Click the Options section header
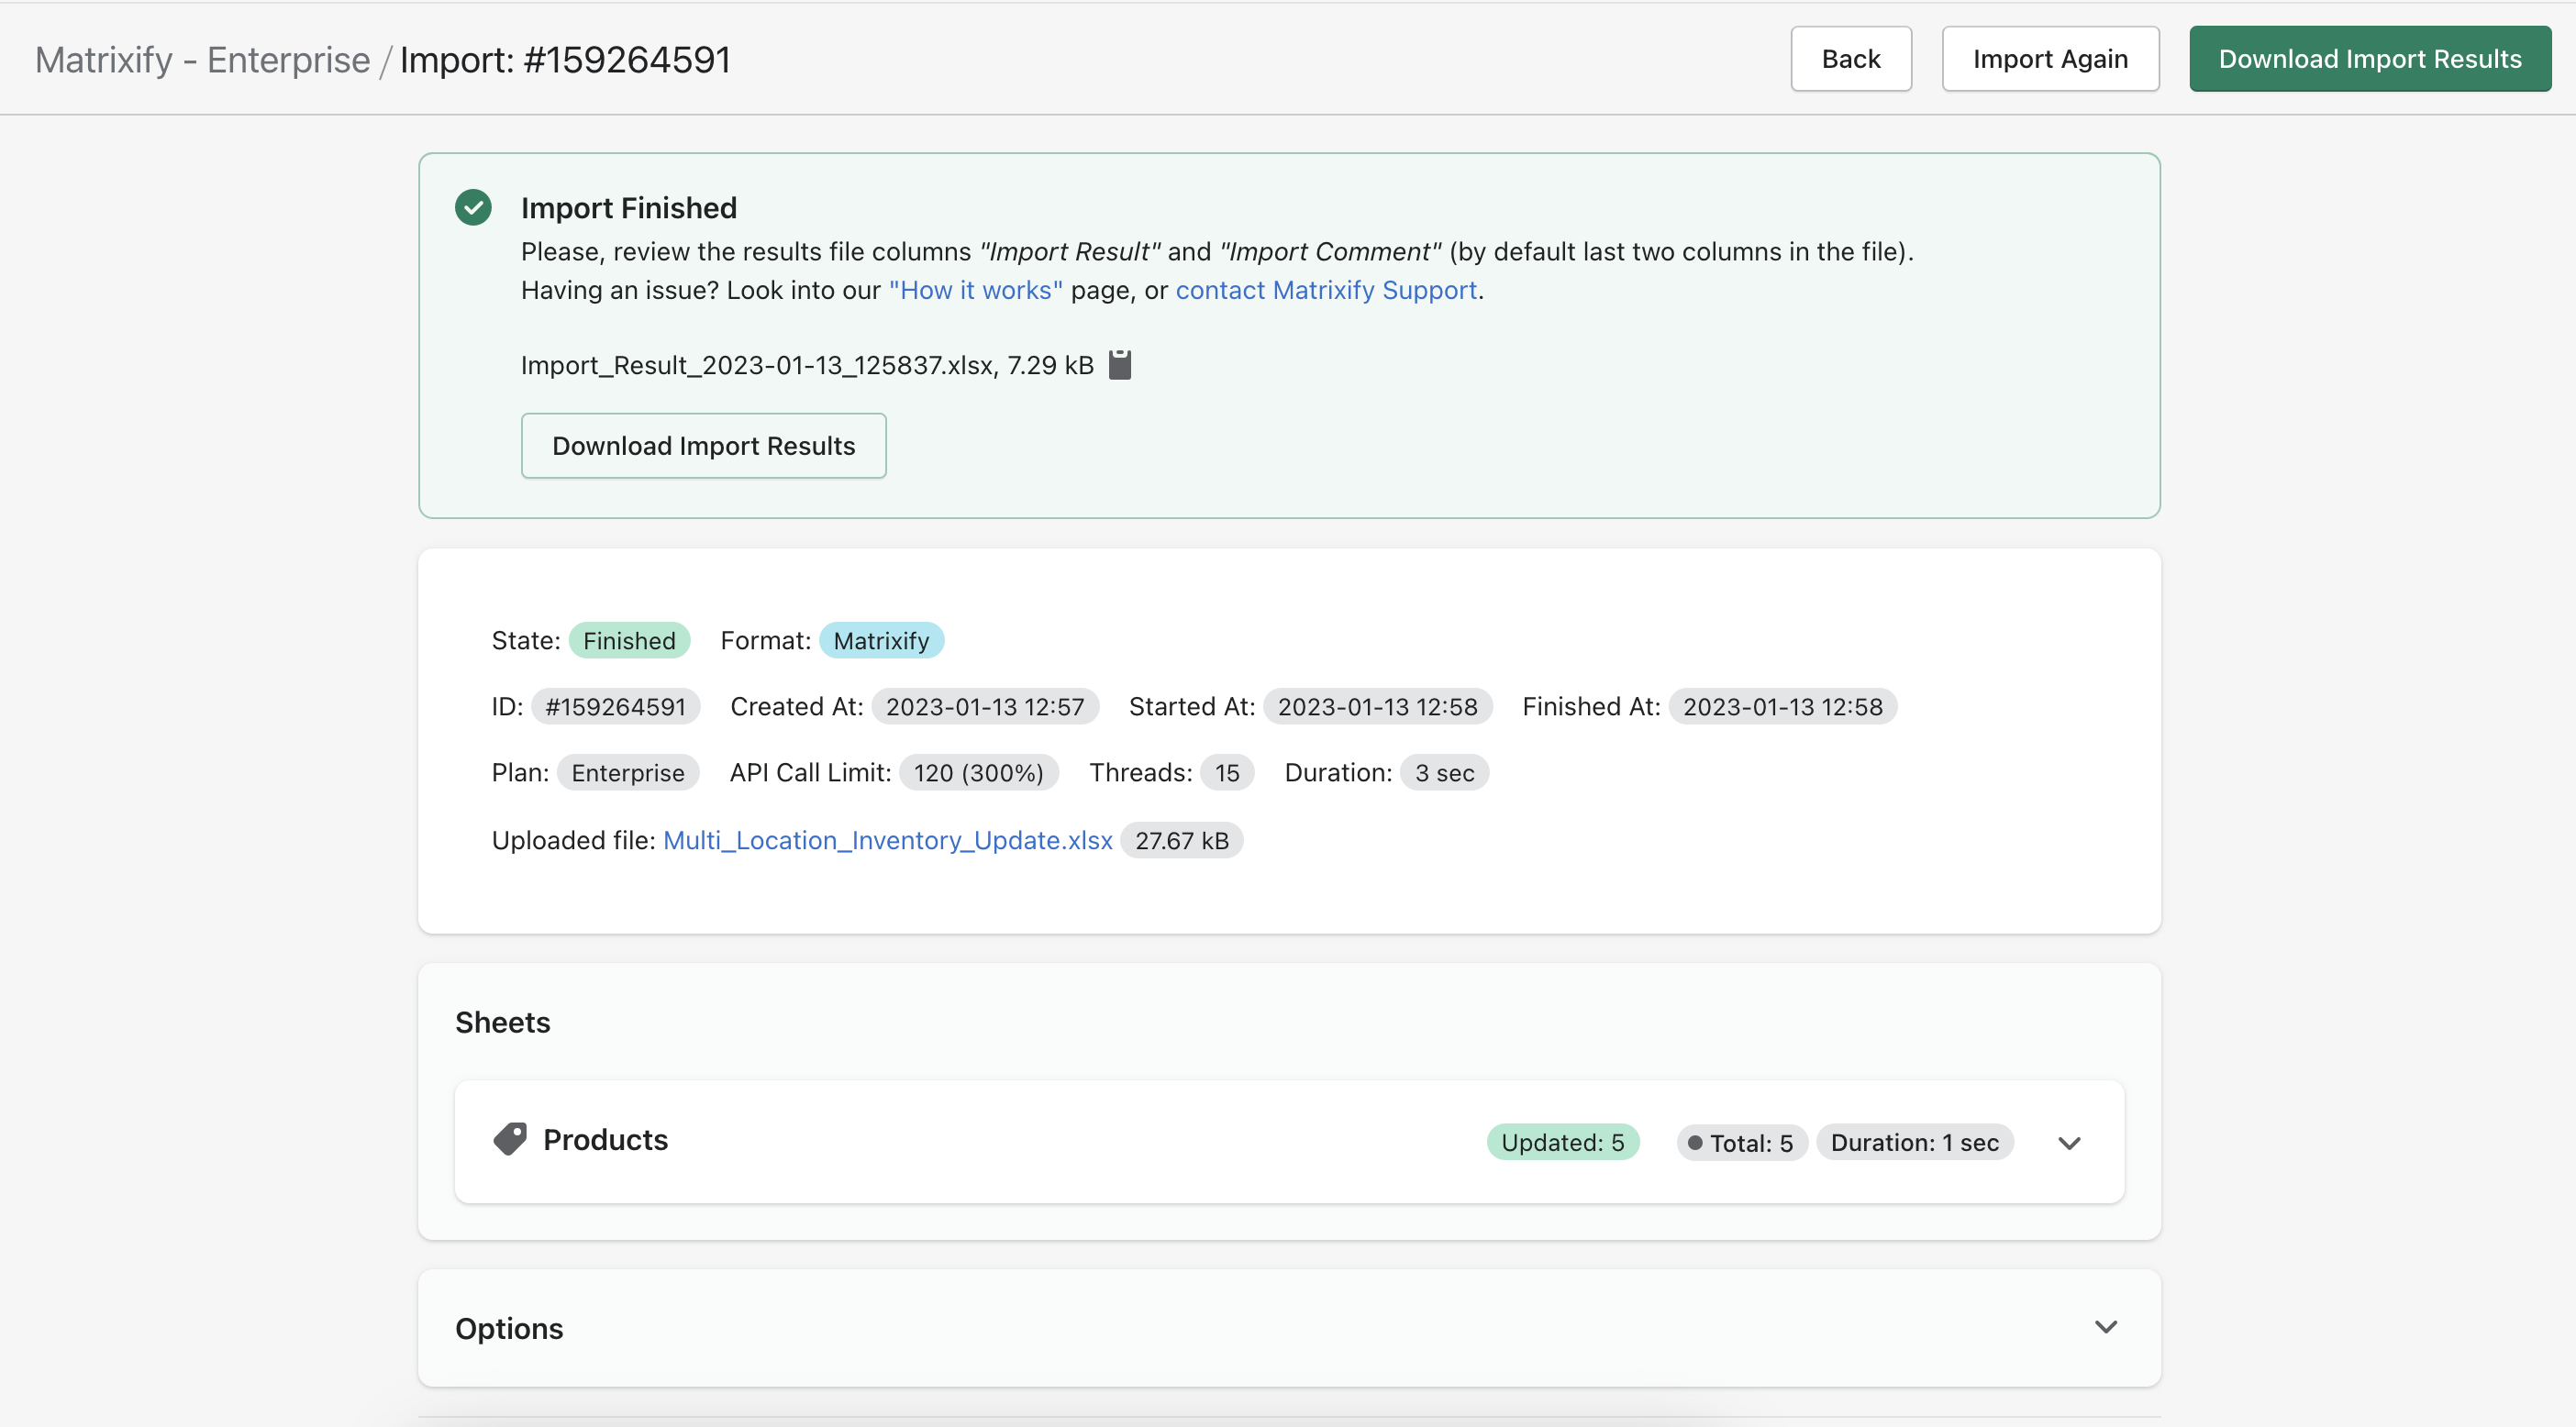The image size is (2576, 1427). click(509, 1328)
